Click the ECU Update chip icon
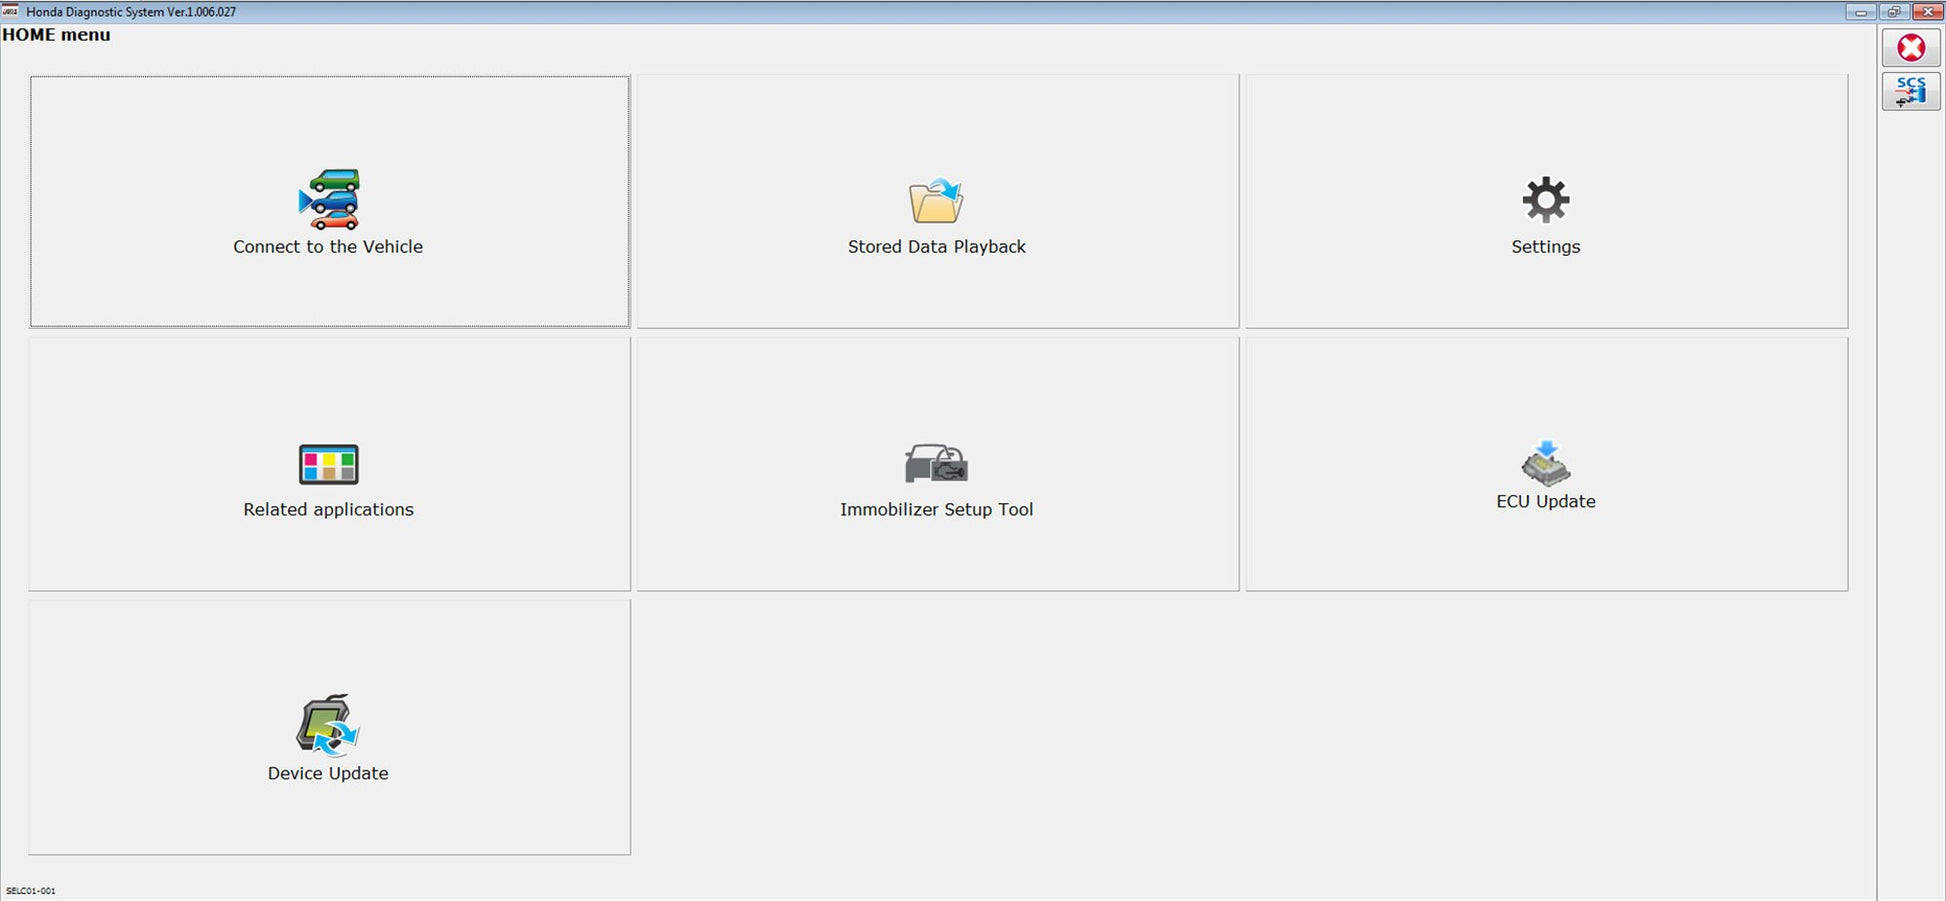This screenshot has height=901, width=1946. click(1545, 464)
